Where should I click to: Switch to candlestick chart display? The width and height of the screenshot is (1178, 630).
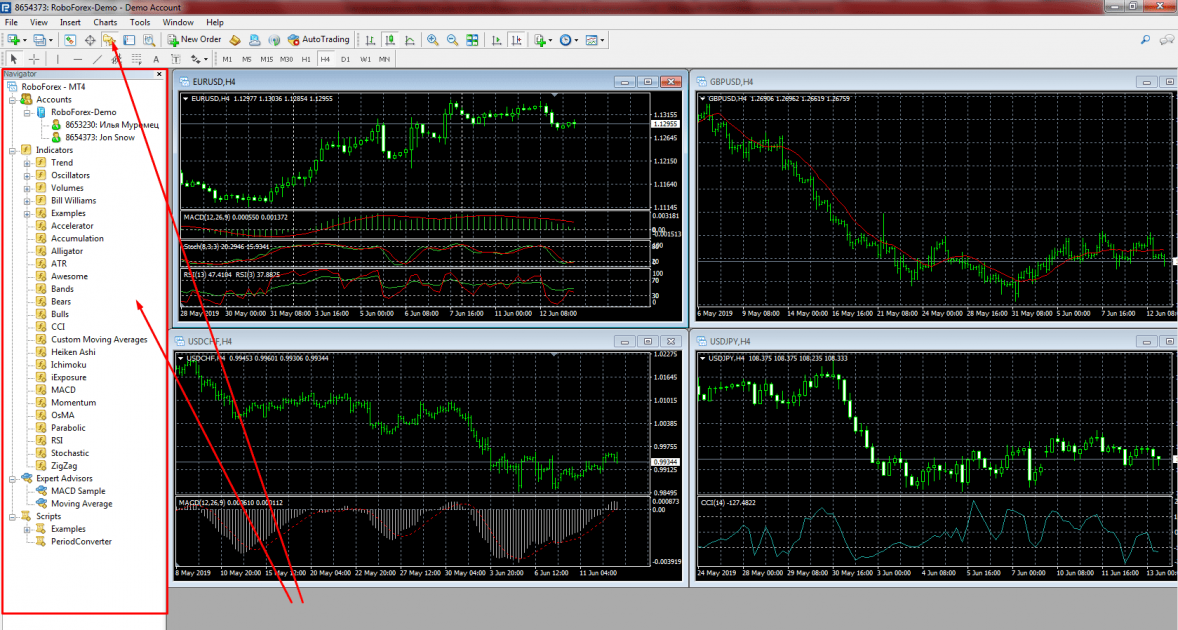390,40
